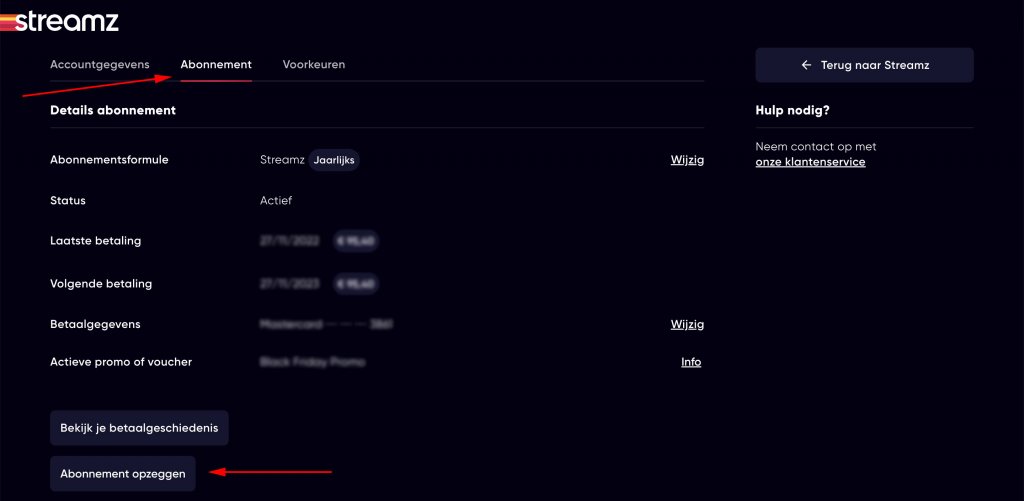This screenshot has height=501, width=1024.
Task: Open the onze klantenservice link
Action: pyautogui.click(x=810, y=162)
